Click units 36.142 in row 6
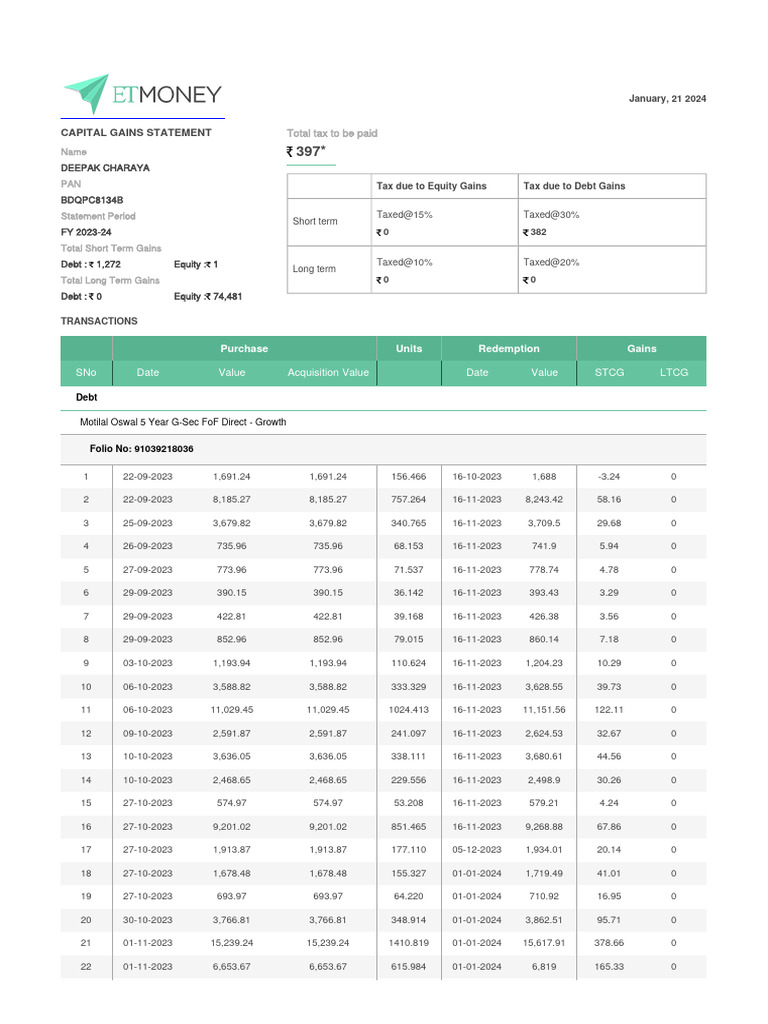The height and width of the screenshot is (1024, 768). [409, 593]
